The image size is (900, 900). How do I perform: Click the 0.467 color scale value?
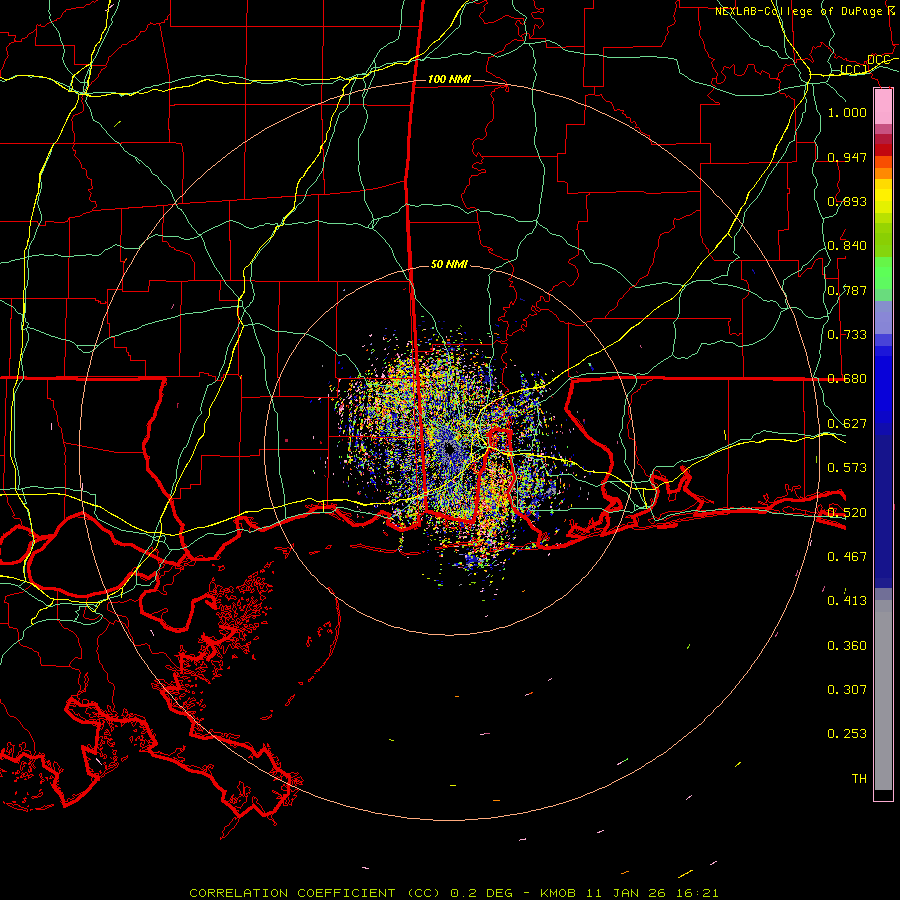click(x=847, y=556)
